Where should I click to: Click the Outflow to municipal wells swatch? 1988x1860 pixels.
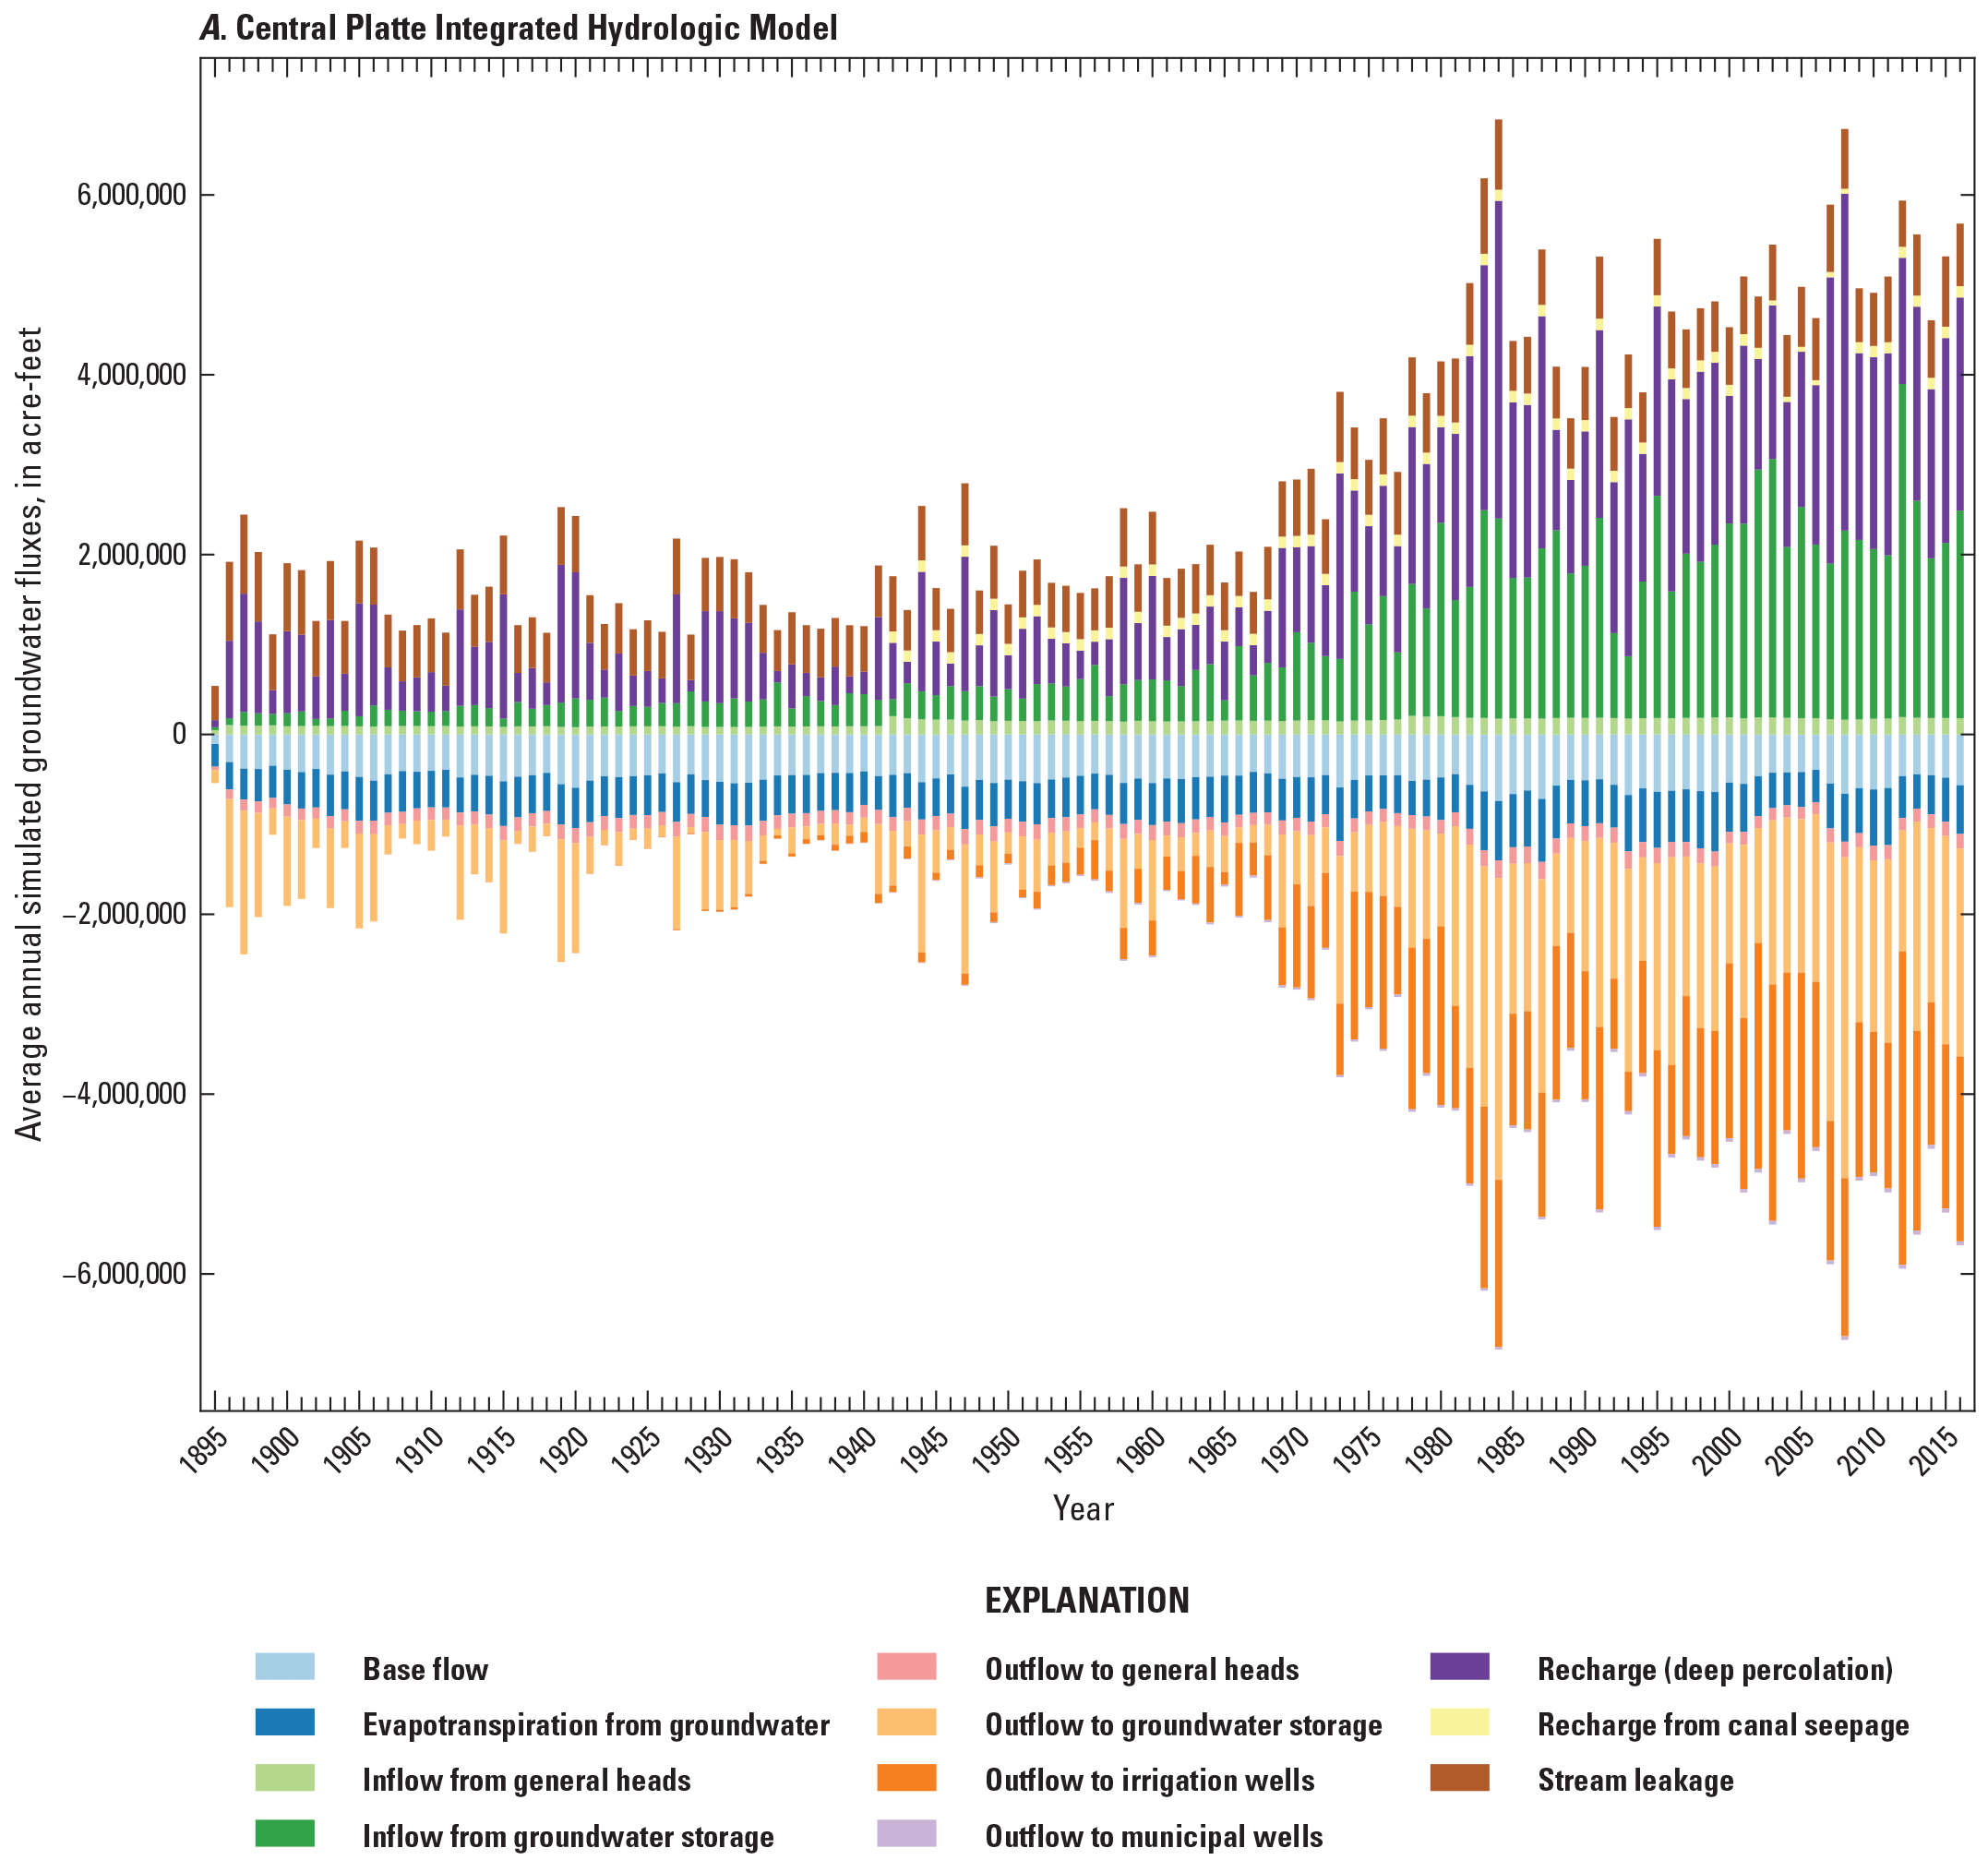tap(906, 1834)
